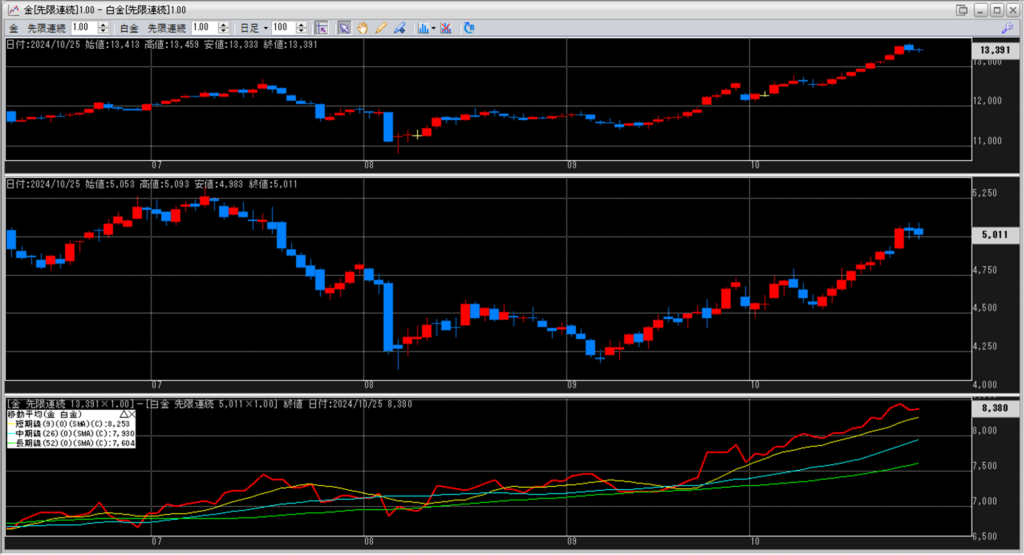The image size is (1024, 555).
Task: Click the yellow short-term line legend swatch
Action: pos(13,423)
